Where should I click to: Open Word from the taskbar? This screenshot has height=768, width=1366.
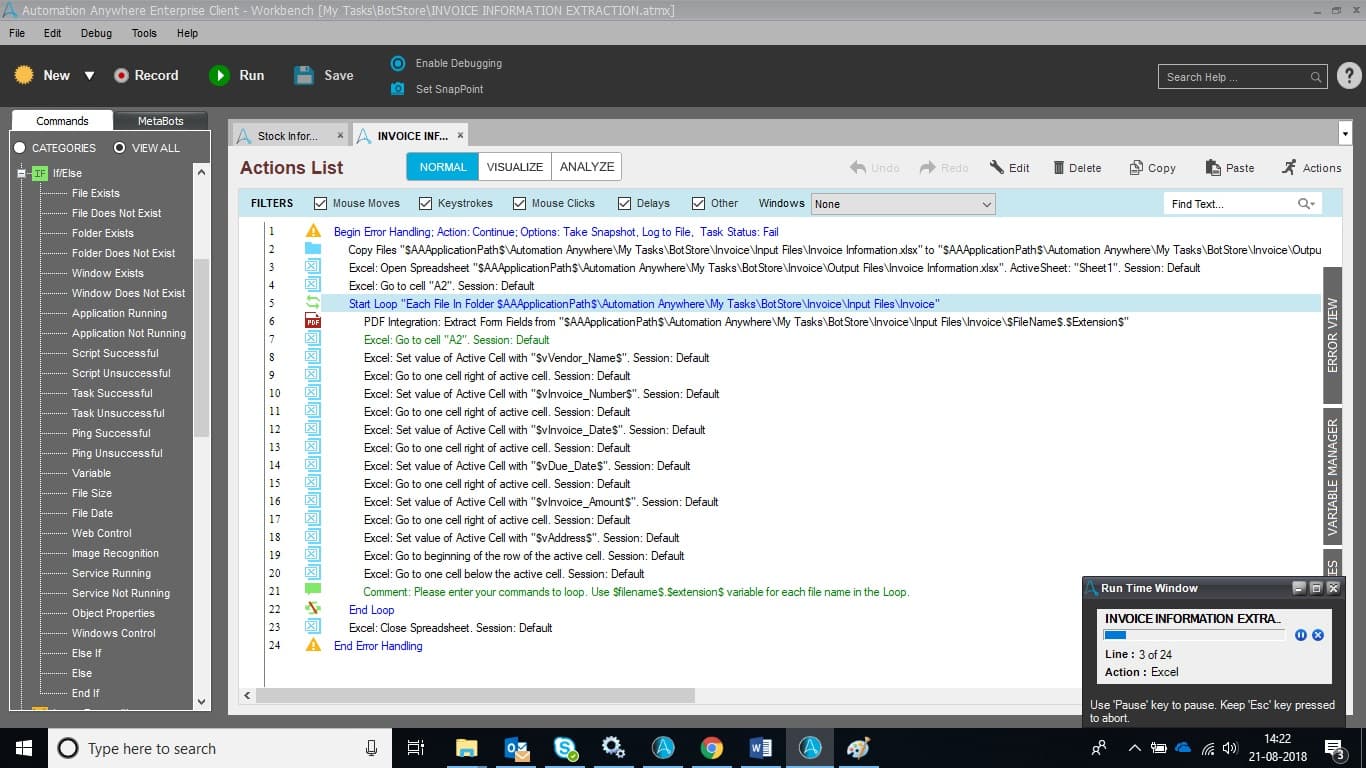[761, 748]
